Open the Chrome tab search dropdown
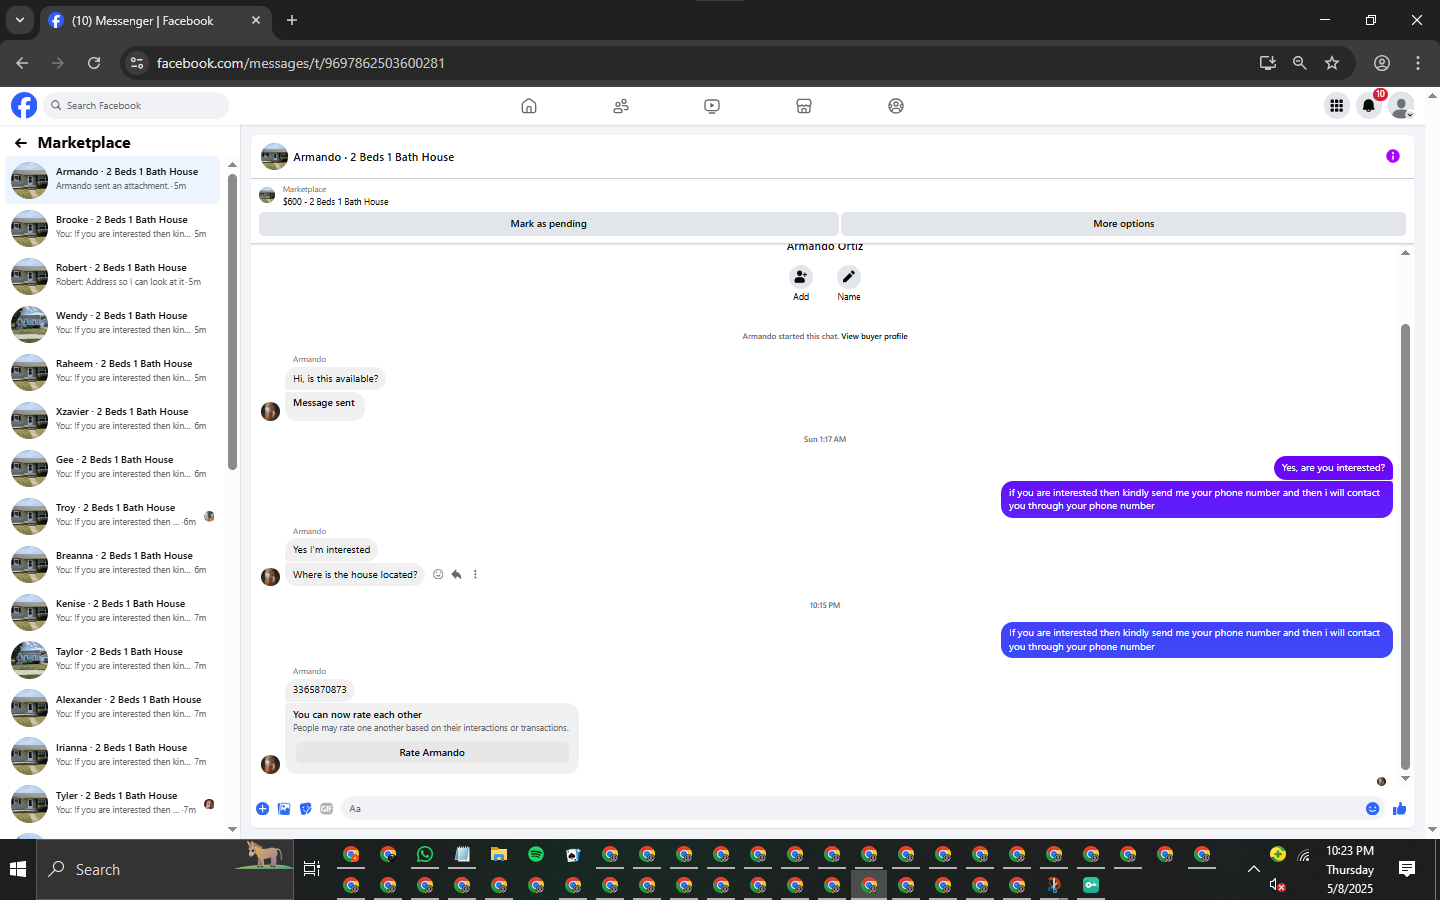The image size is (1440, 900). click(x=20, y=20)
